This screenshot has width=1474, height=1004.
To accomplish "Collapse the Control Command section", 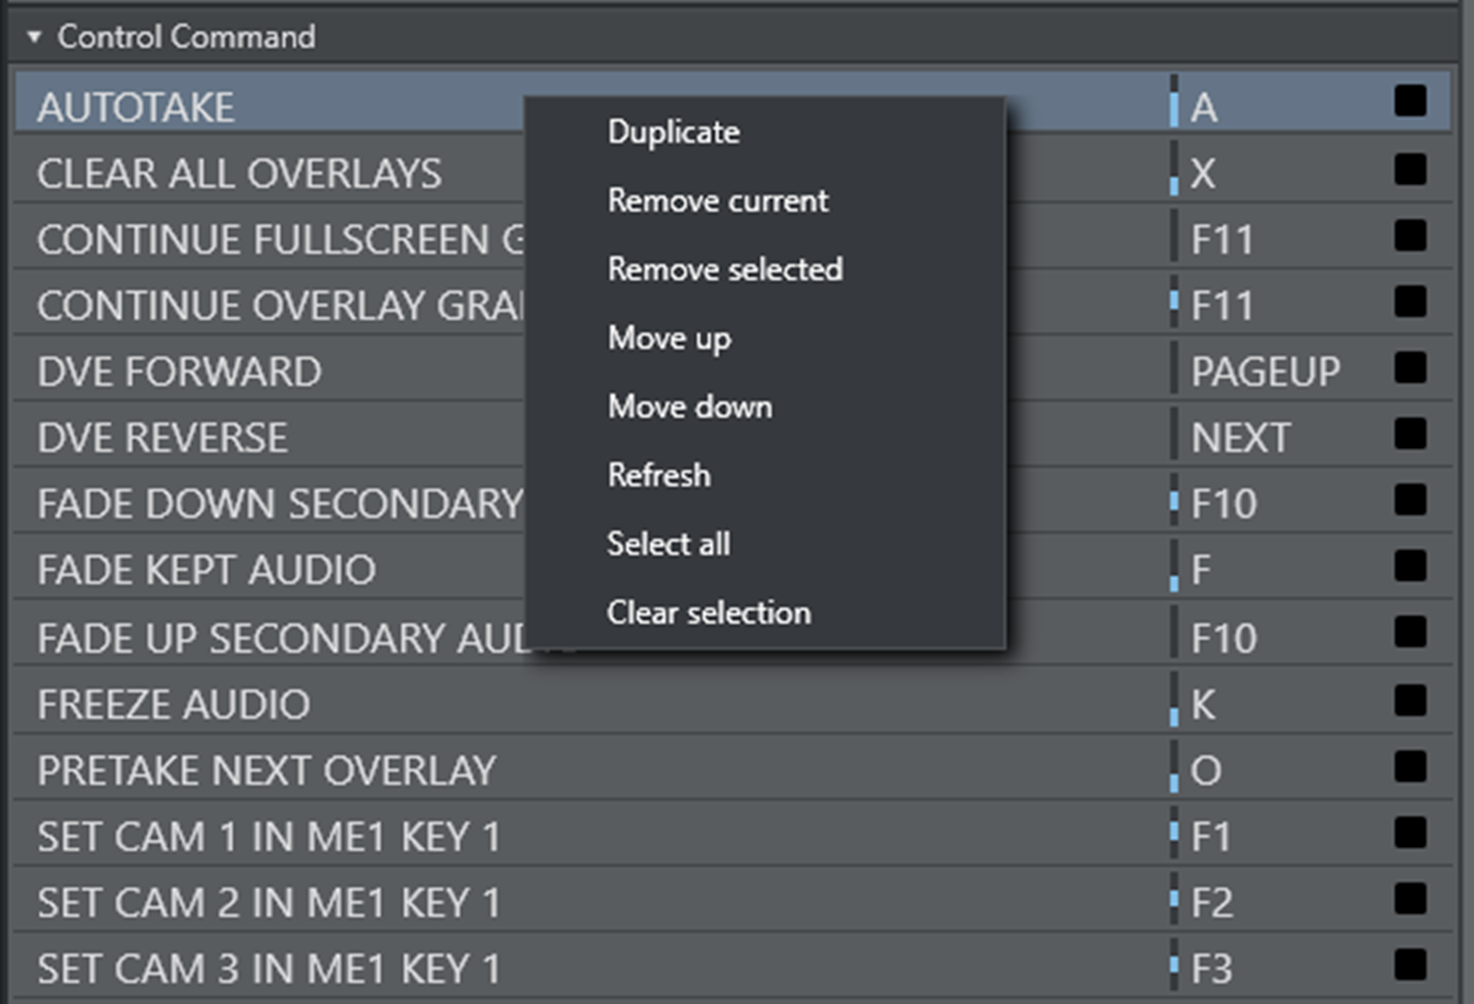I will pyautogui.click(x=34, y=37).
